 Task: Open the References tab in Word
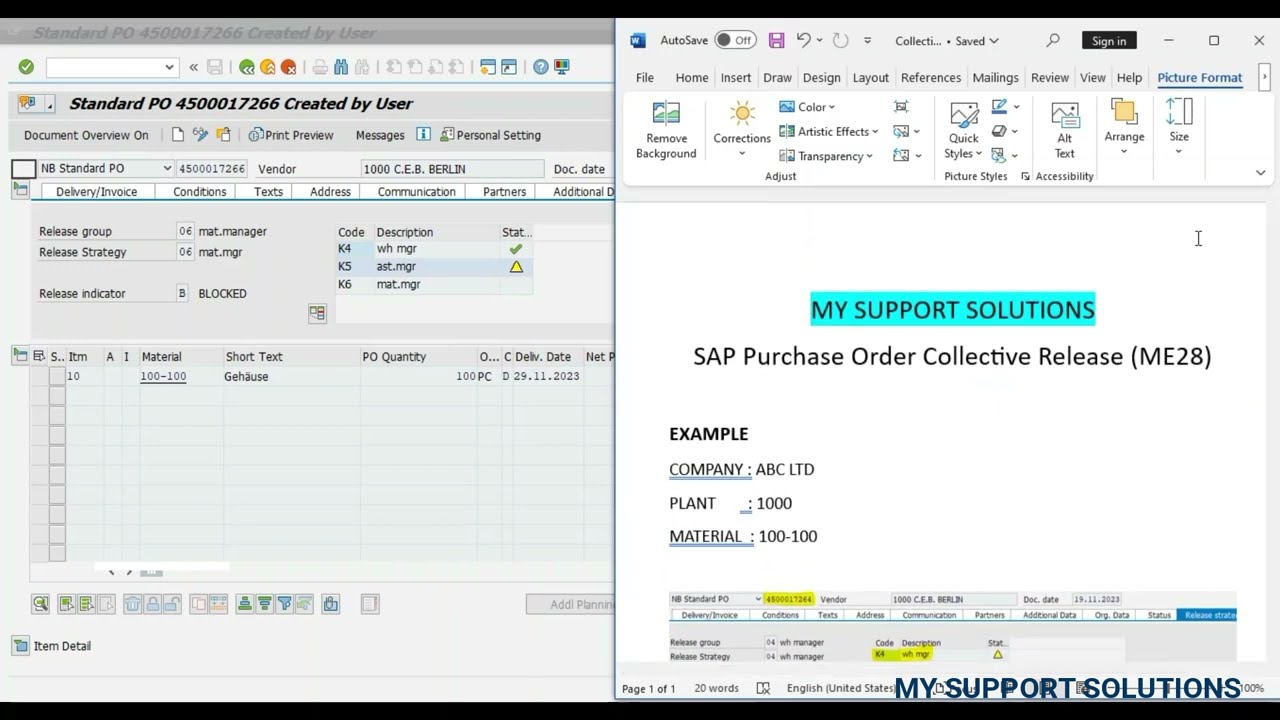coord(931,78)
